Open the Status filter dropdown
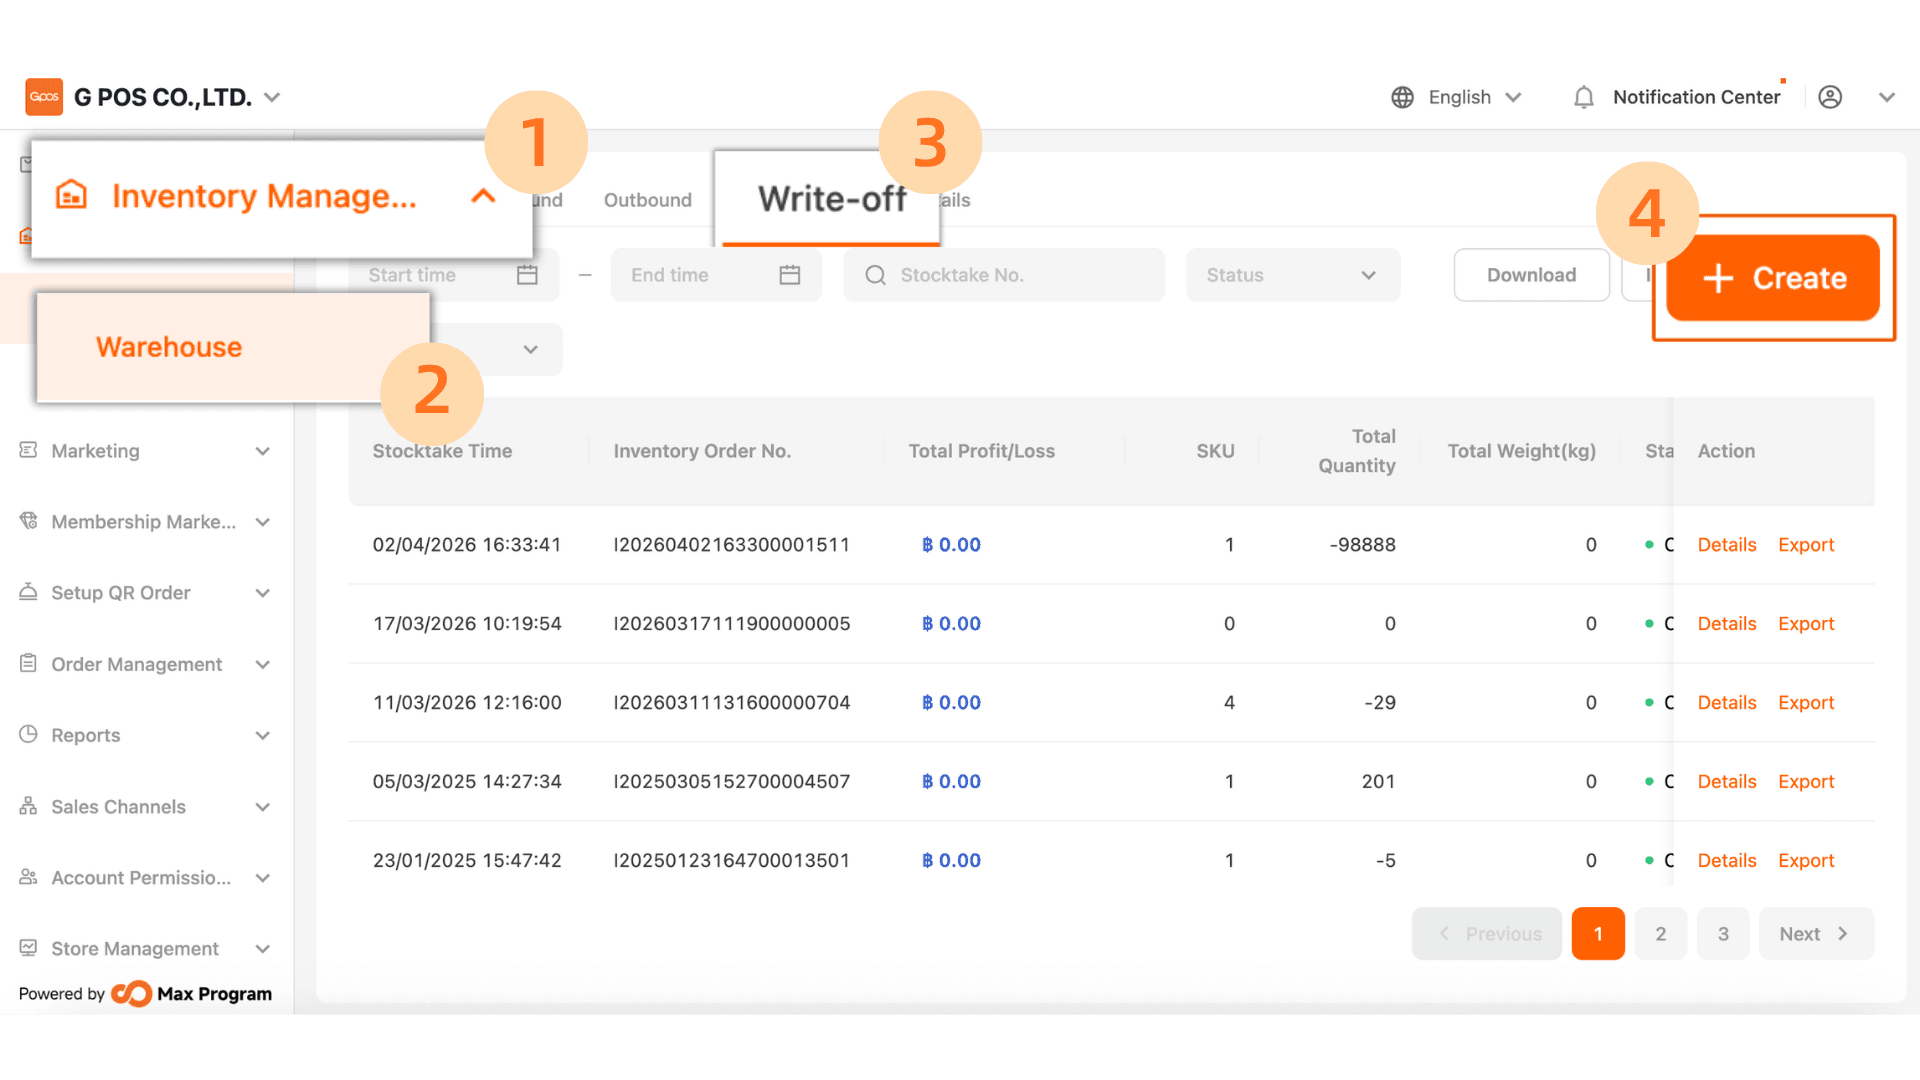Image resolution: width=1920 pixels, height=1080 pixels. point(1292,275)
